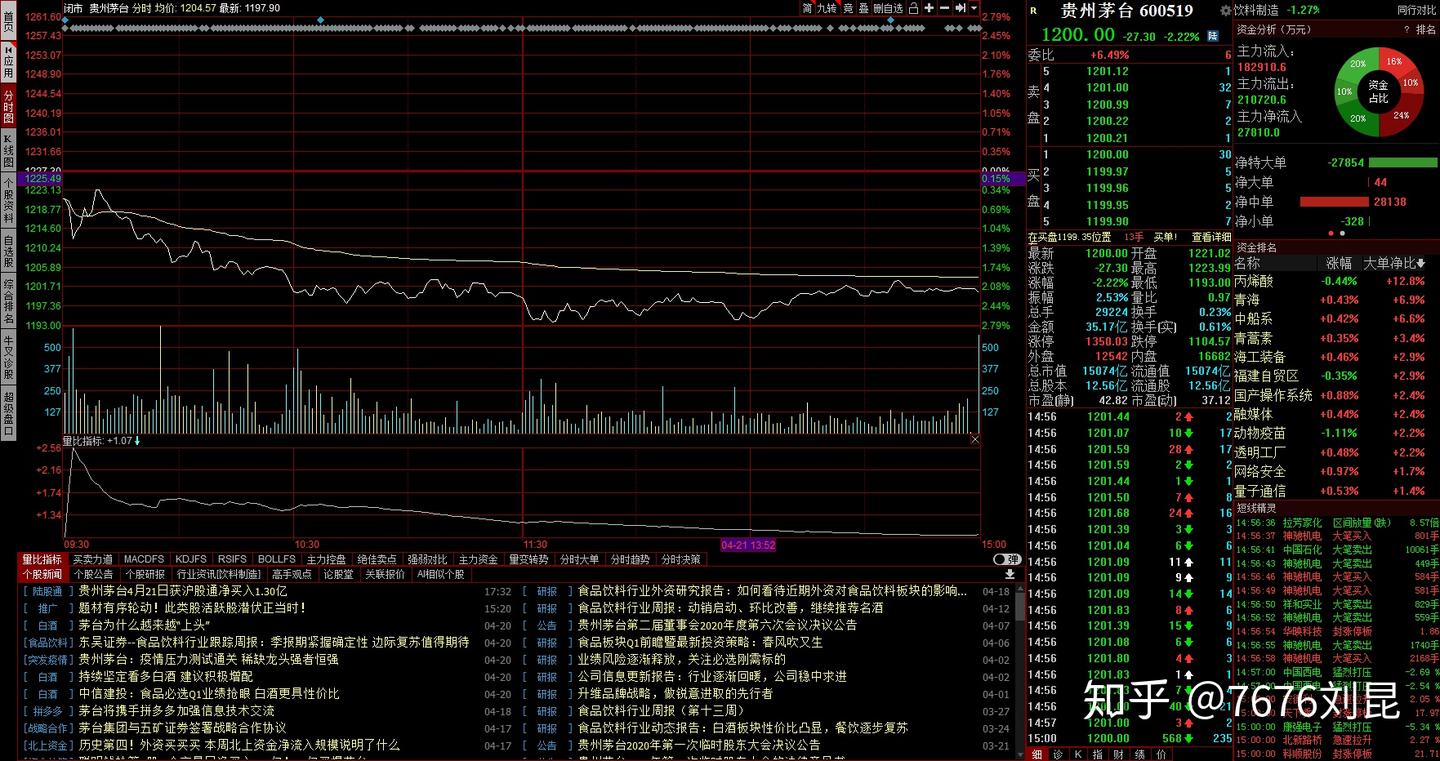Open news 贵州茅台4月21日获沪股通净买入1.30亿

(182, 591)
